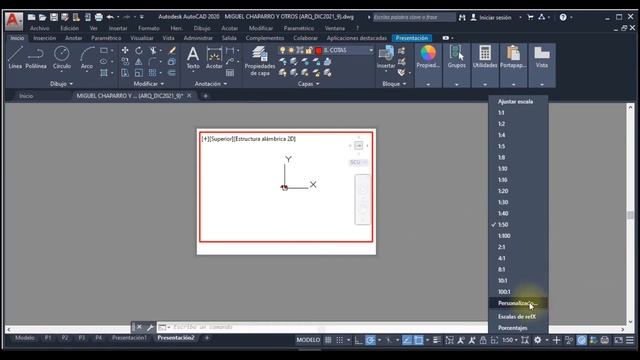Expand the Bloque panel dropdown
Screen dimensions: 640x360
pos(394,84)
